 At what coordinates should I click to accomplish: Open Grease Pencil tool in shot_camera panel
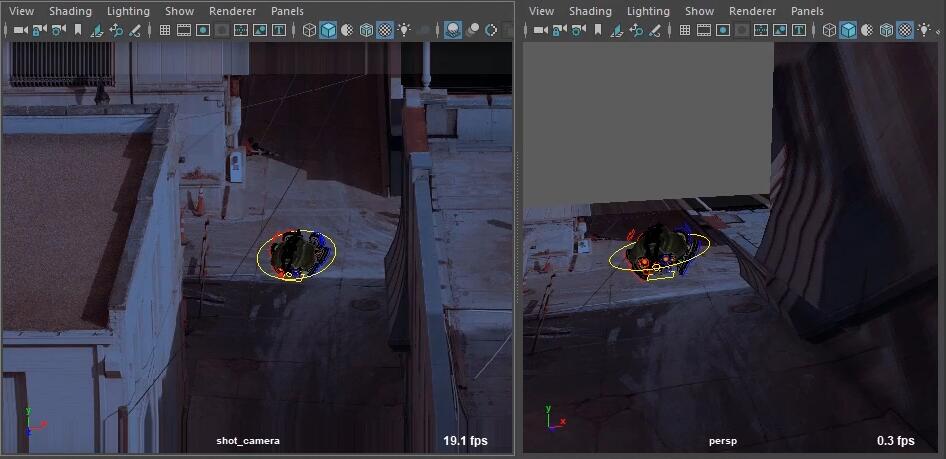click(x=135, y=30)
